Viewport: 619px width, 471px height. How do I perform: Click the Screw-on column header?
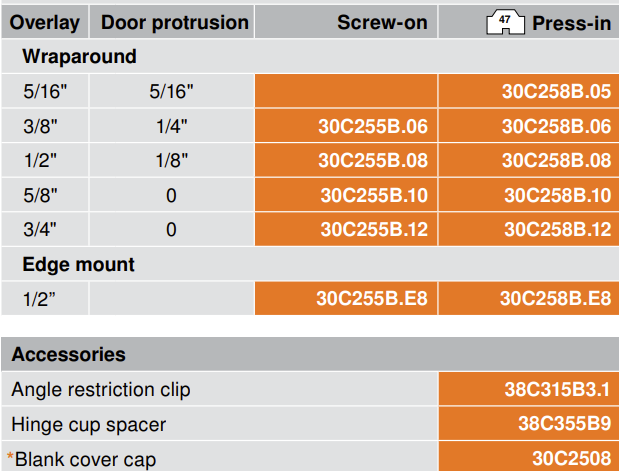[x=382, y=23]
